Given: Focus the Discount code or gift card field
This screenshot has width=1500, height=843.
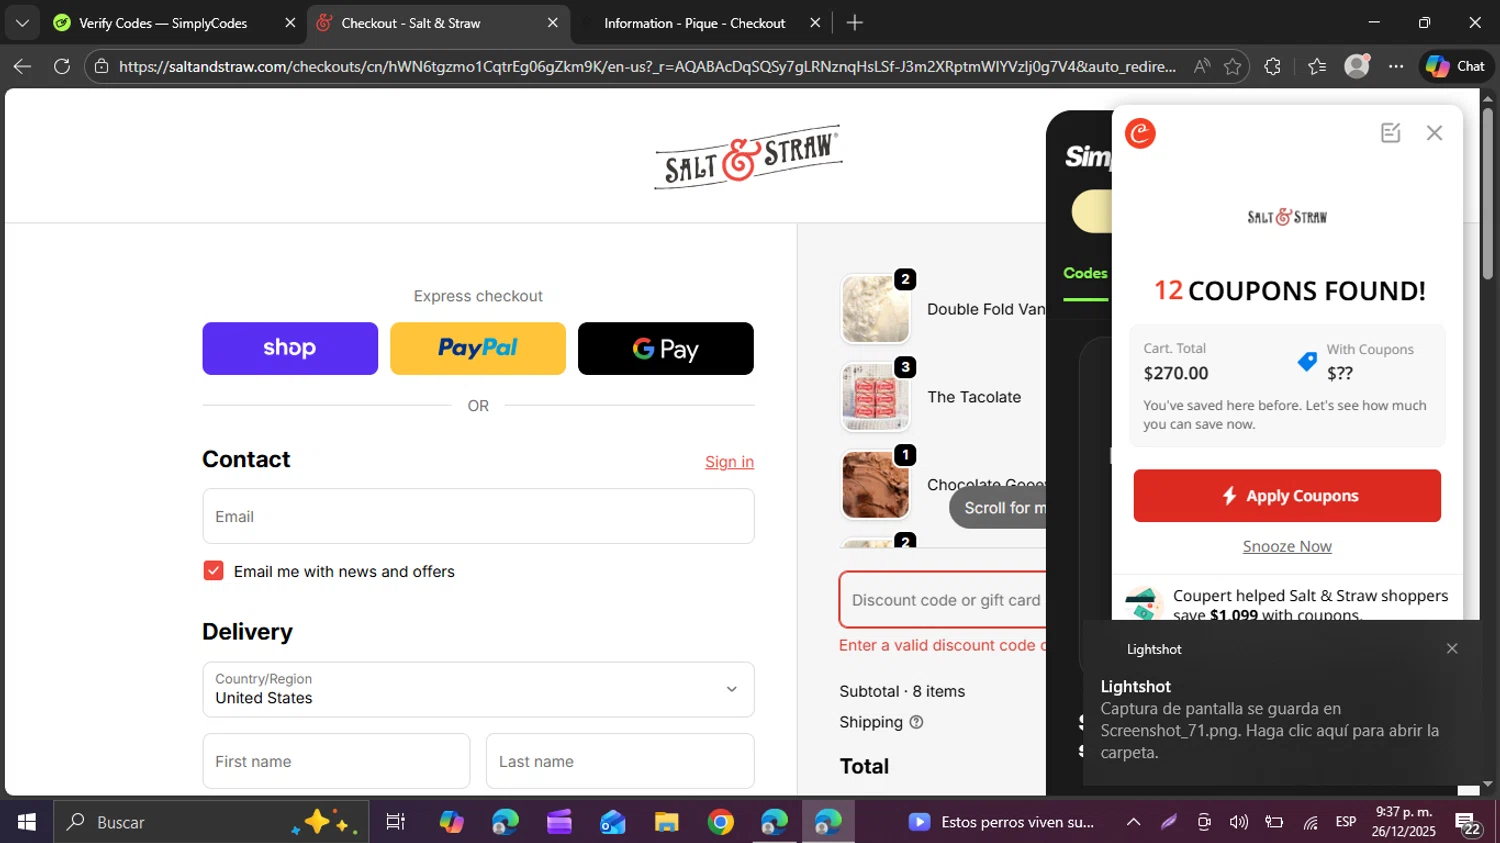Looking at the screenshot, I should tap(943, 600).
